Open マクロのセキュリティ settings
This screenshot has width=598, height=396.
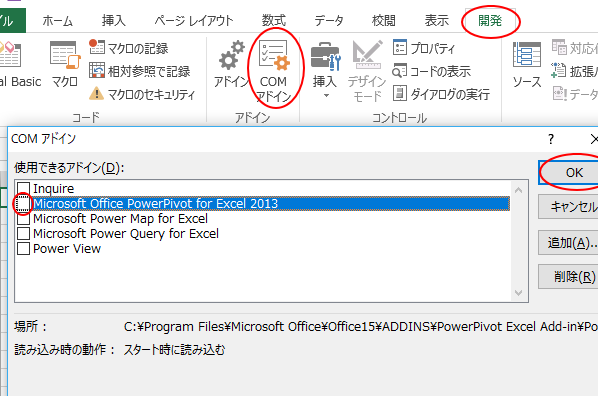pyautogui.click(x=142, y=94)
